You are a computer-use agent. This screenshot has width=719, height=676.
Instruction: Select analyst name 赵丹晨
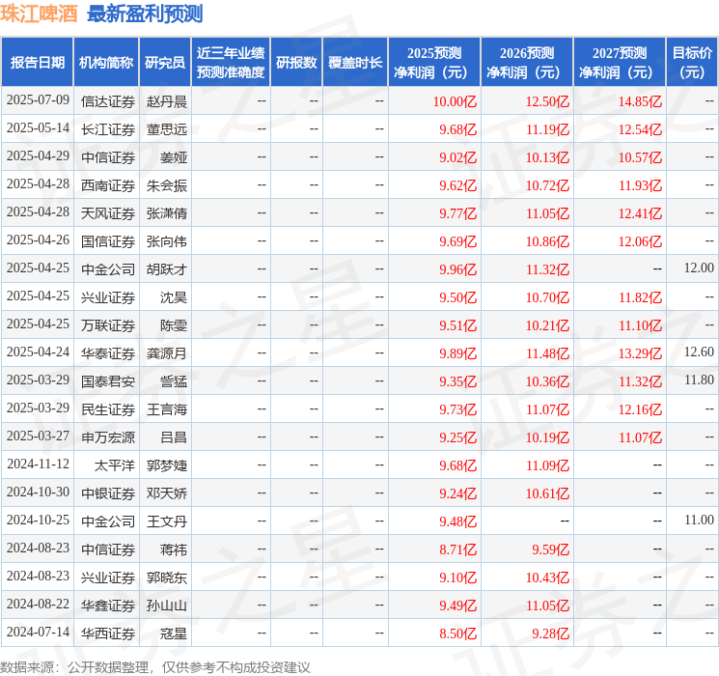(x=166, y=101)
